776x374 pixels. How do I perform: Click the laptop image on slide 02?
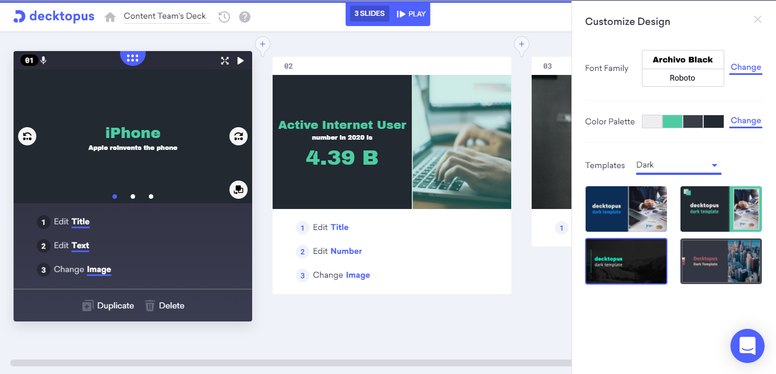coord(462,142)
